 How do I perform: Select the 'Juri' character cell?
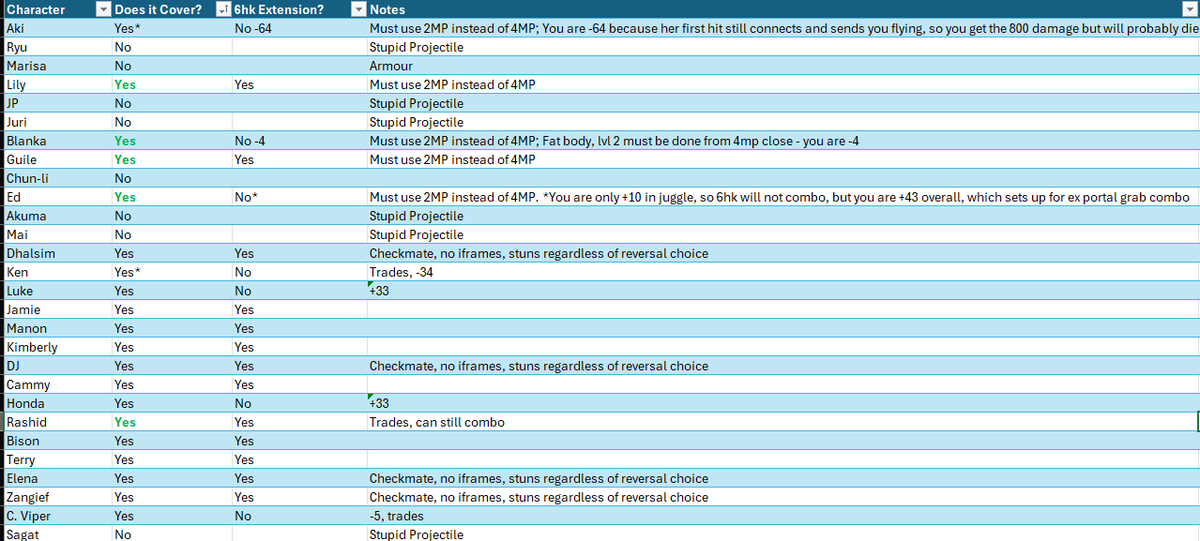coord(56,122)
